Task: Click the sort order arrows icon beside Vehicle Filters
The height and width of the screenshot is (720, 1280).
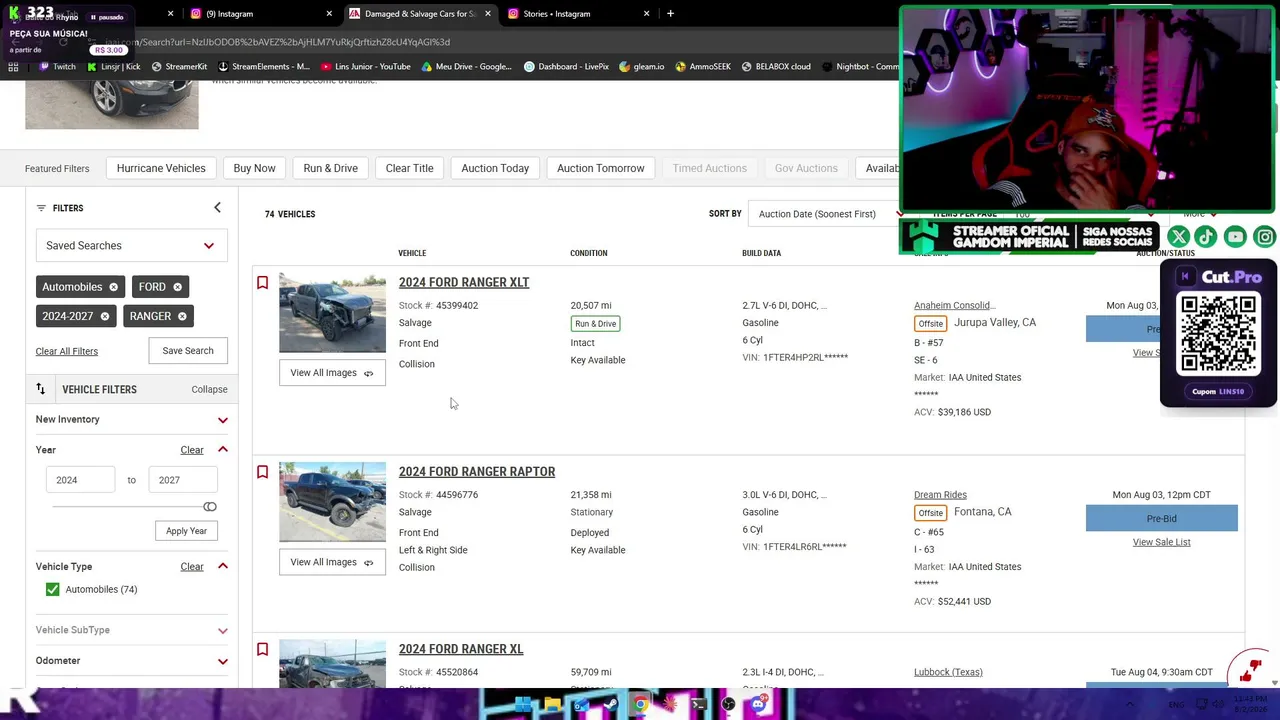Action: 41,389
